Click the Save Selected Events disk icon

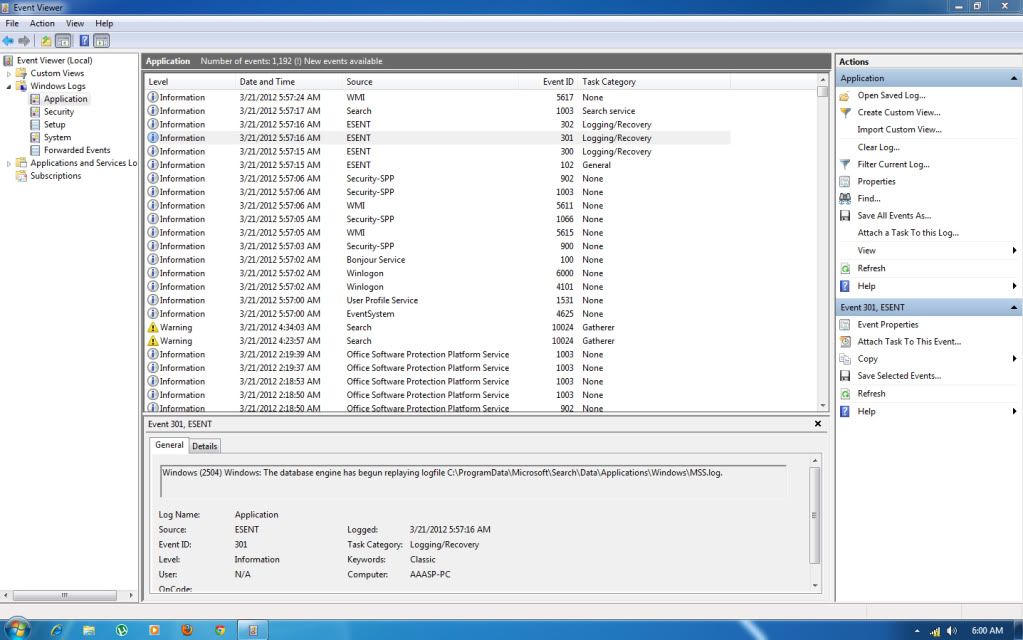click(845, 376)
